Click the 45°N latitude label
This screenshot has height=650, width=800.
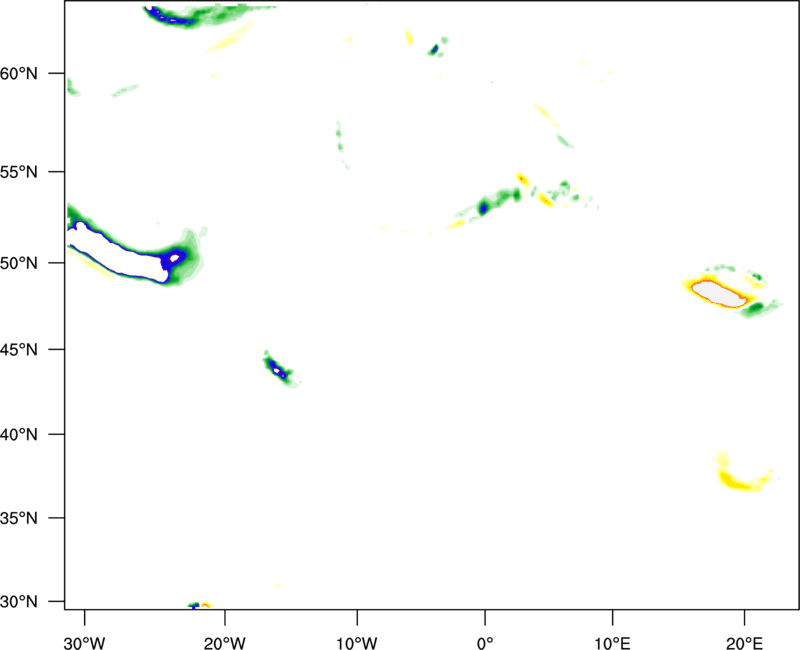tap(19, 349)
